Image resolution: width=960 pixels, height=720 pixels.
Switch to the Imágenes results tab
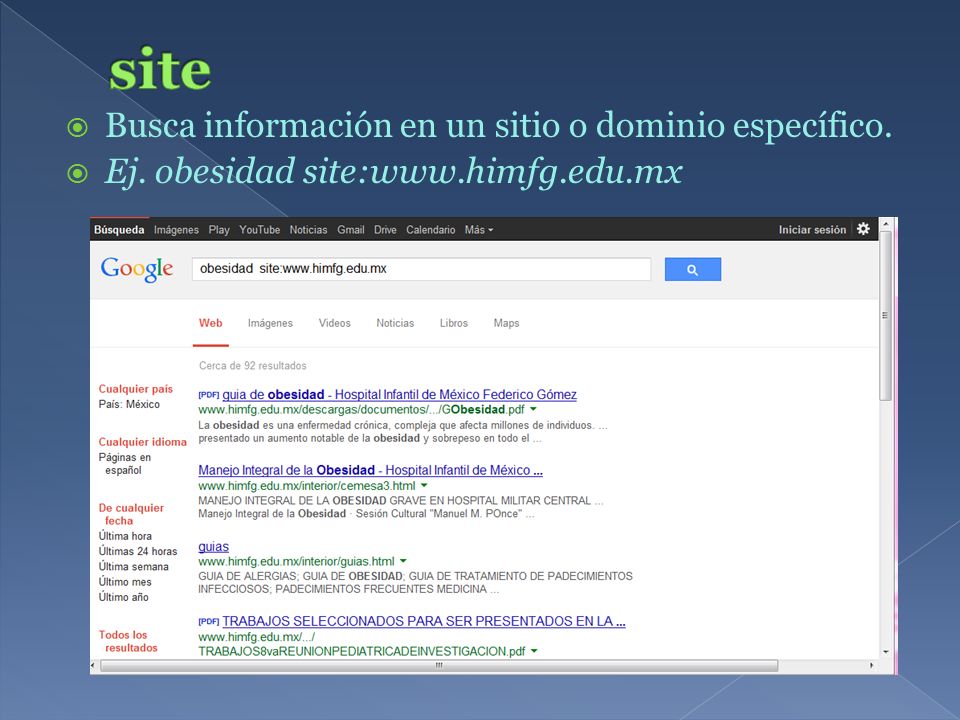270,323
